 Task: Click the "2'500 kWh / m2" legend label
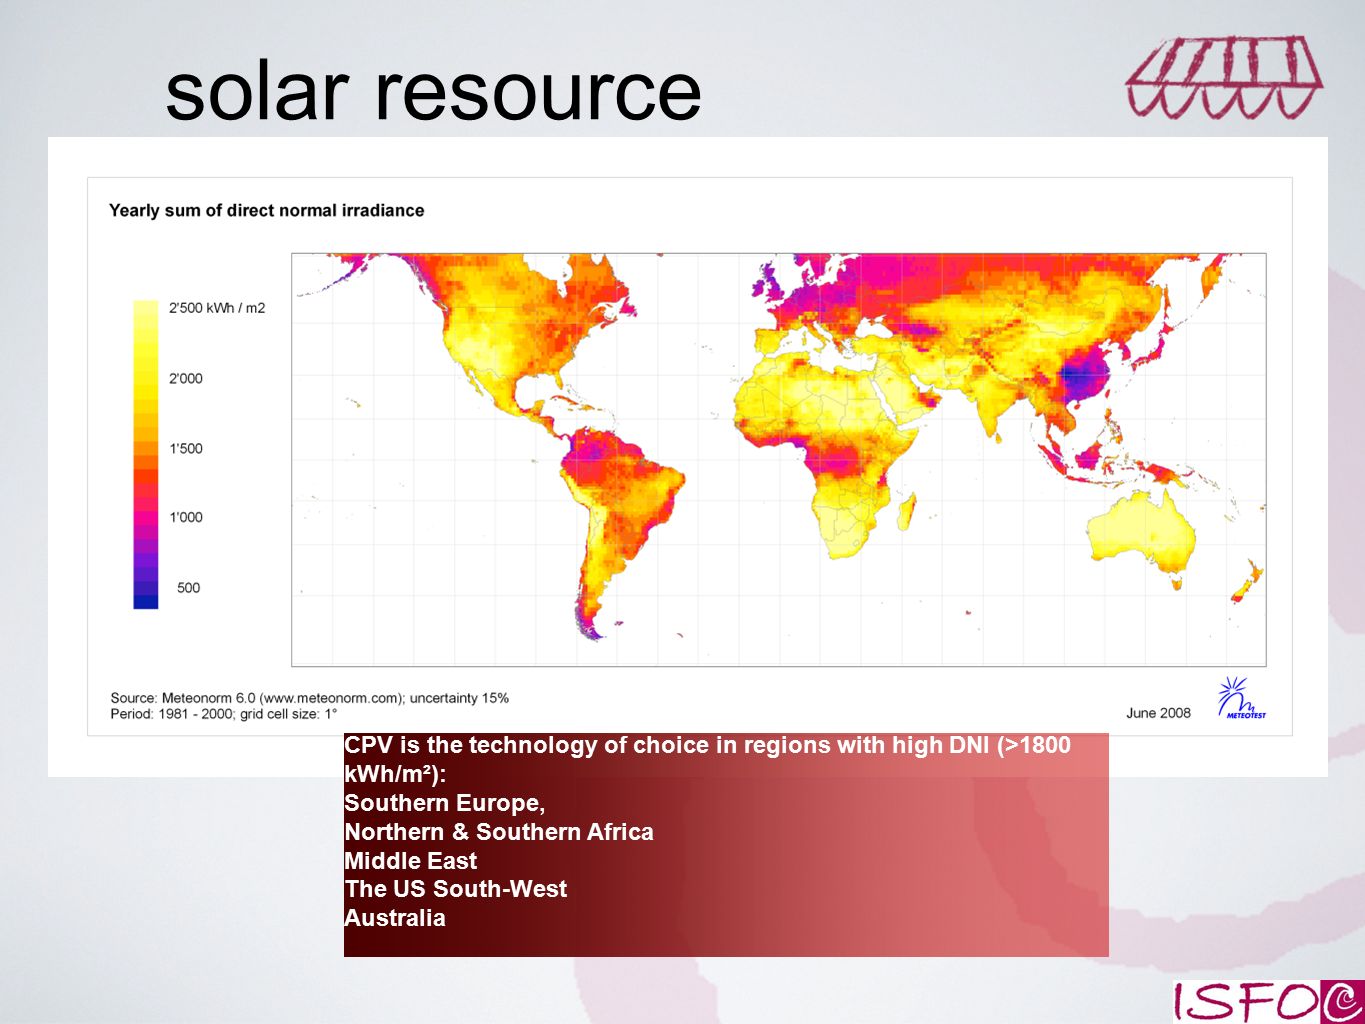click(x=217, y=308)
